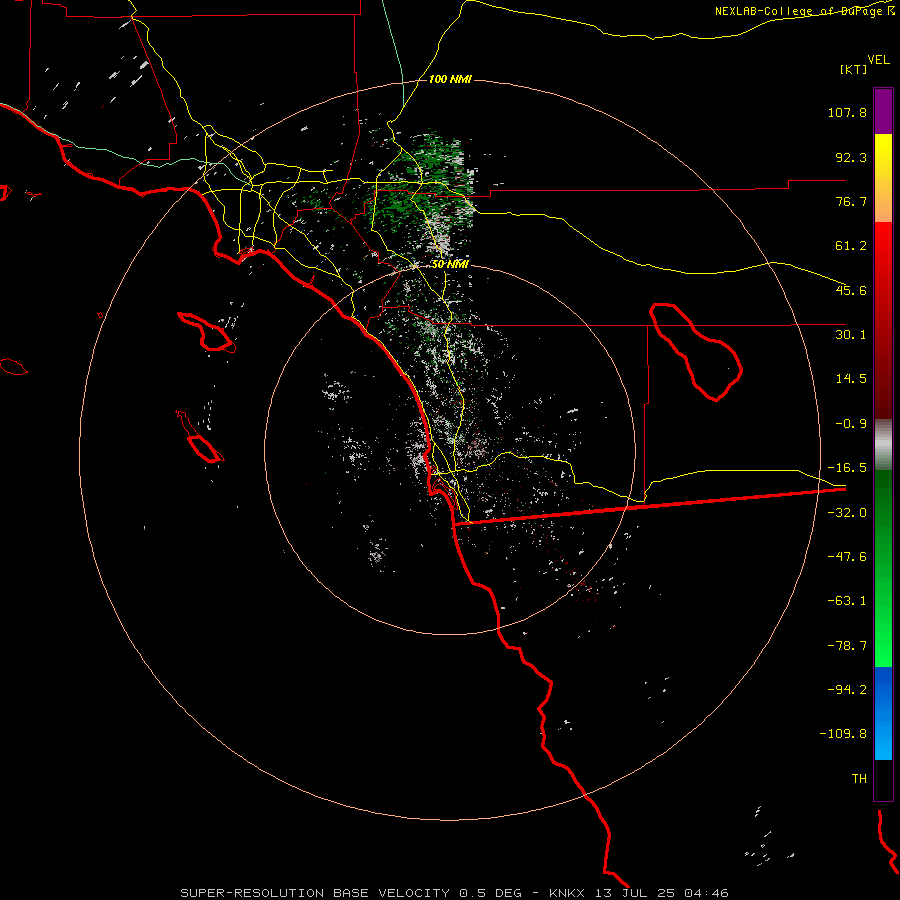Select the 92.3 legend value

[x=851, y=157]
